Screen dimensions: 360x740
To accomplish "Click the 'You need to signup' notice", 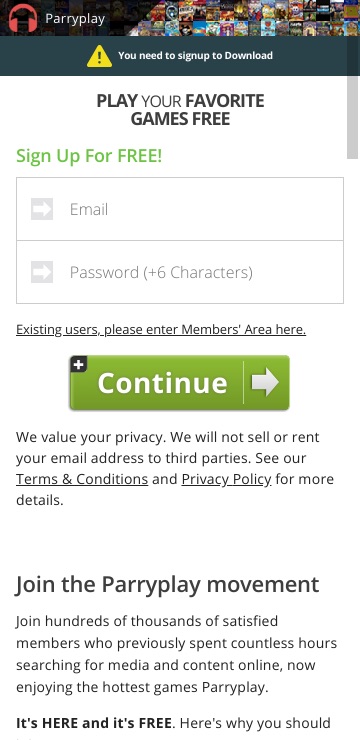I will (195, 56).
